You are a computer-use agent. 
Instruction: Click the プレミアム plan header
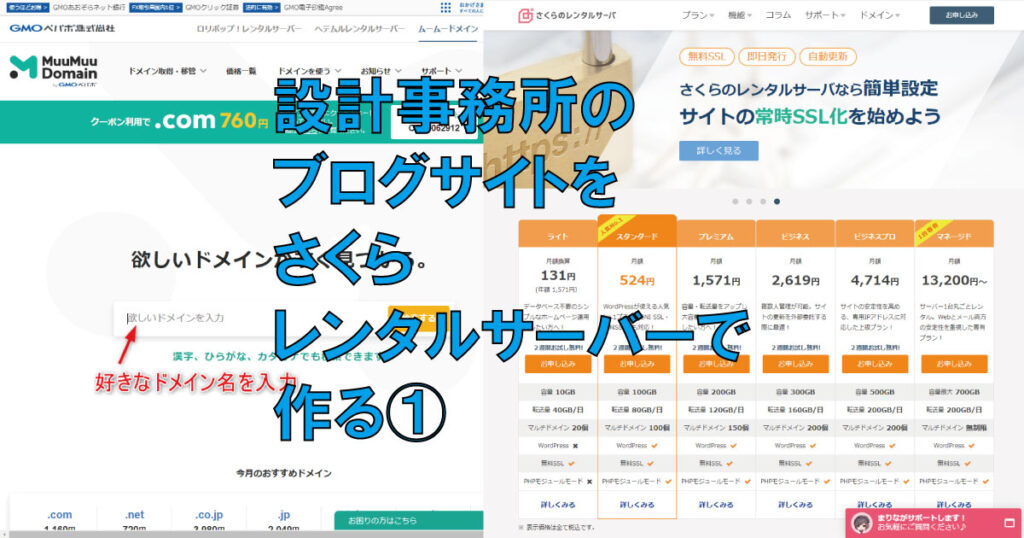716,235
